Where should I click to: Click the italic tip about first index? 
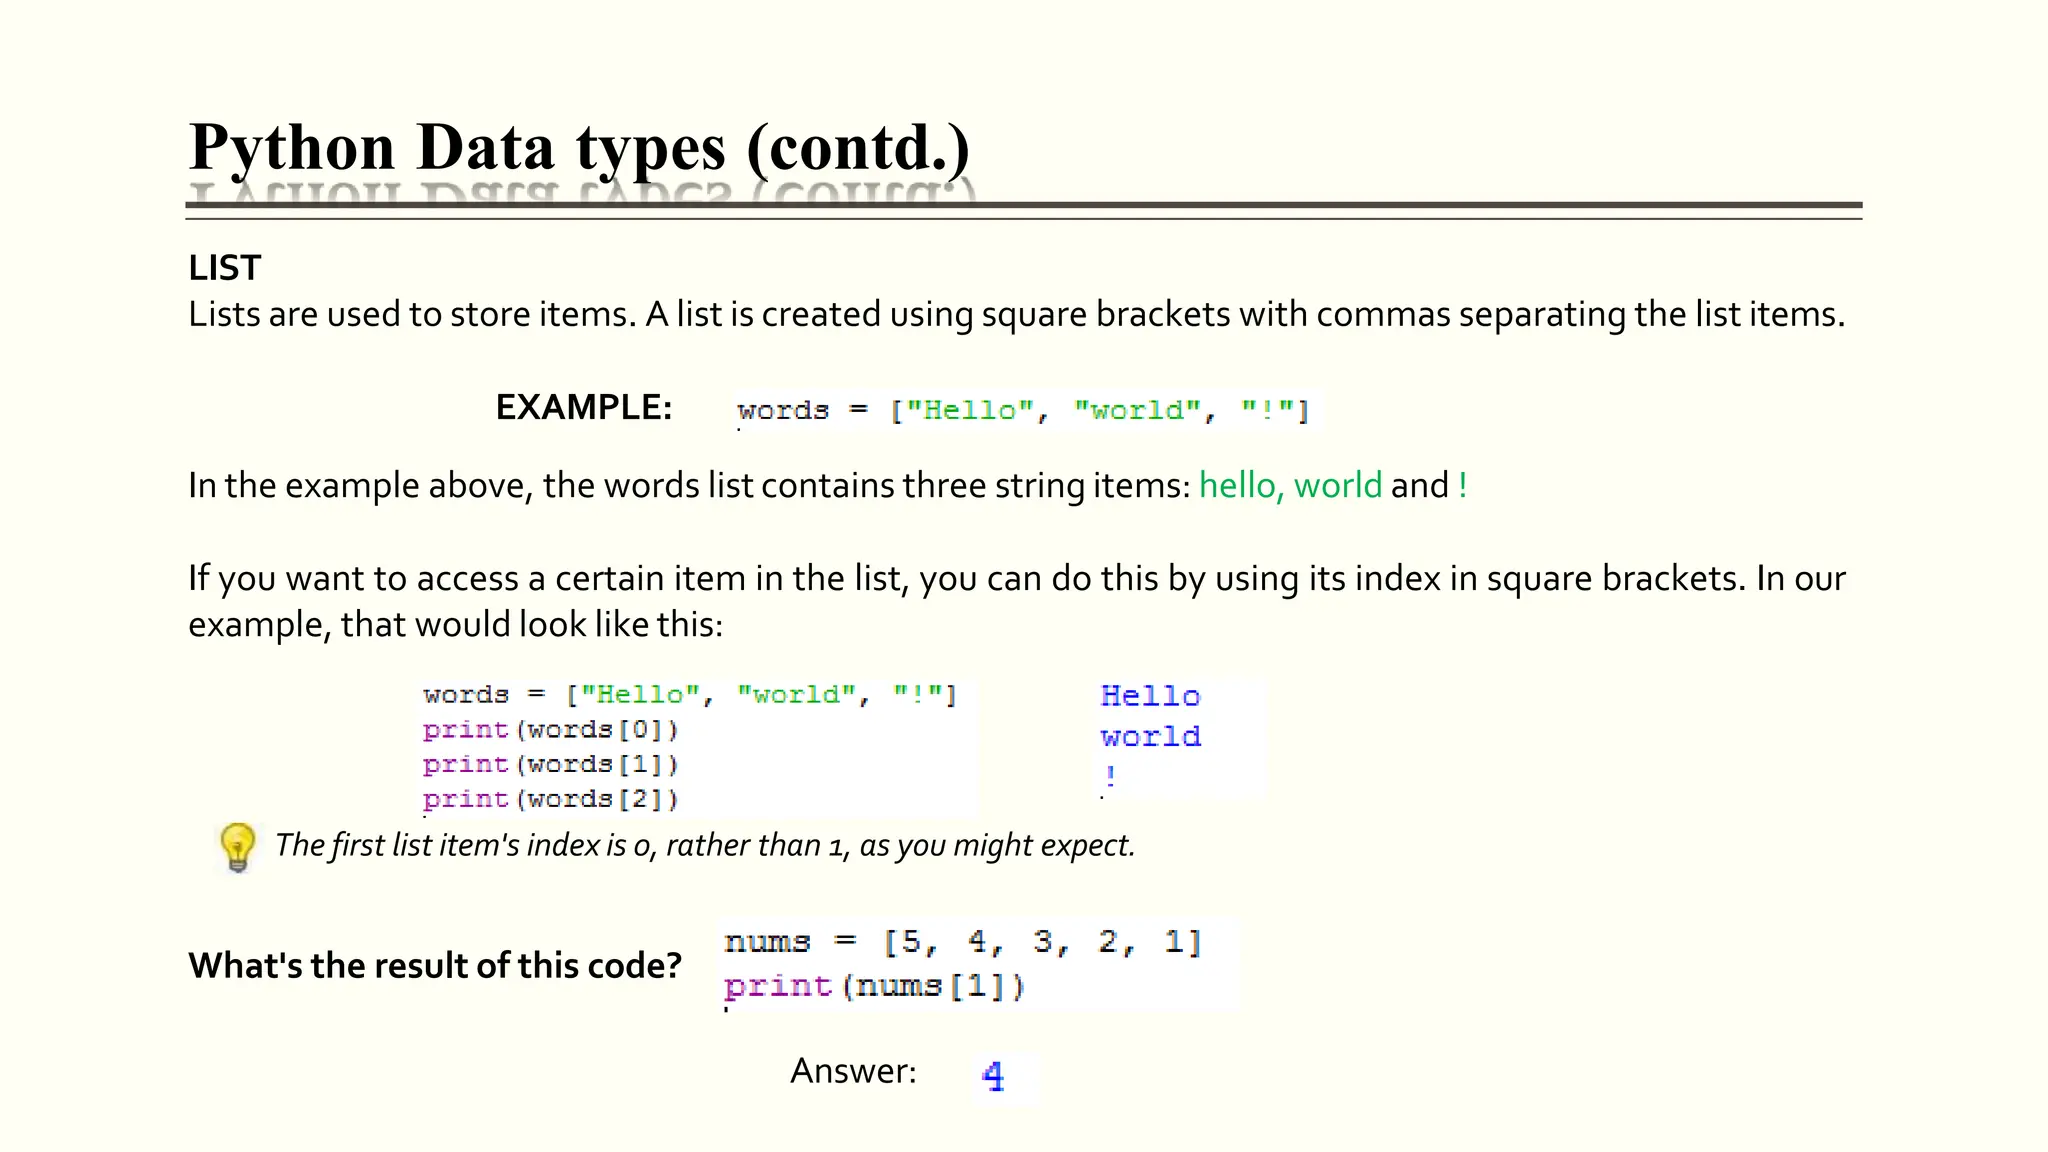coord(705,846)
